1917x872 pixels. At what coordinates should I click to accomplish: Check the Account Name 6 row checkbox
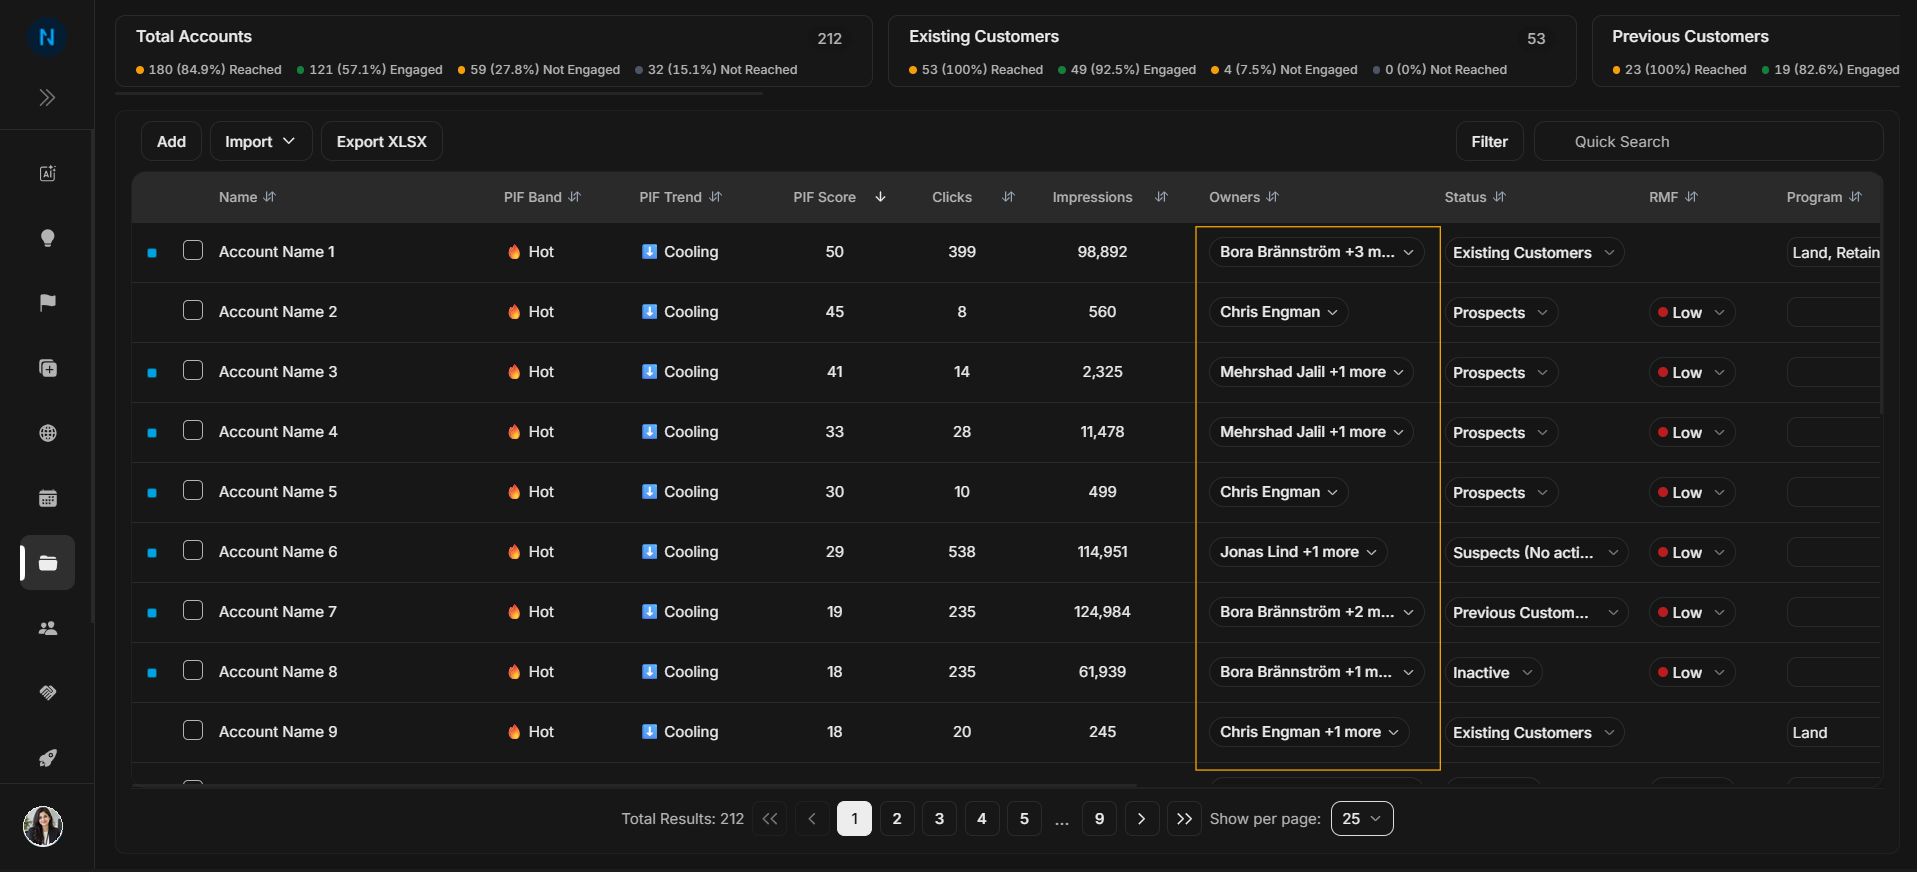pos(193,550)
